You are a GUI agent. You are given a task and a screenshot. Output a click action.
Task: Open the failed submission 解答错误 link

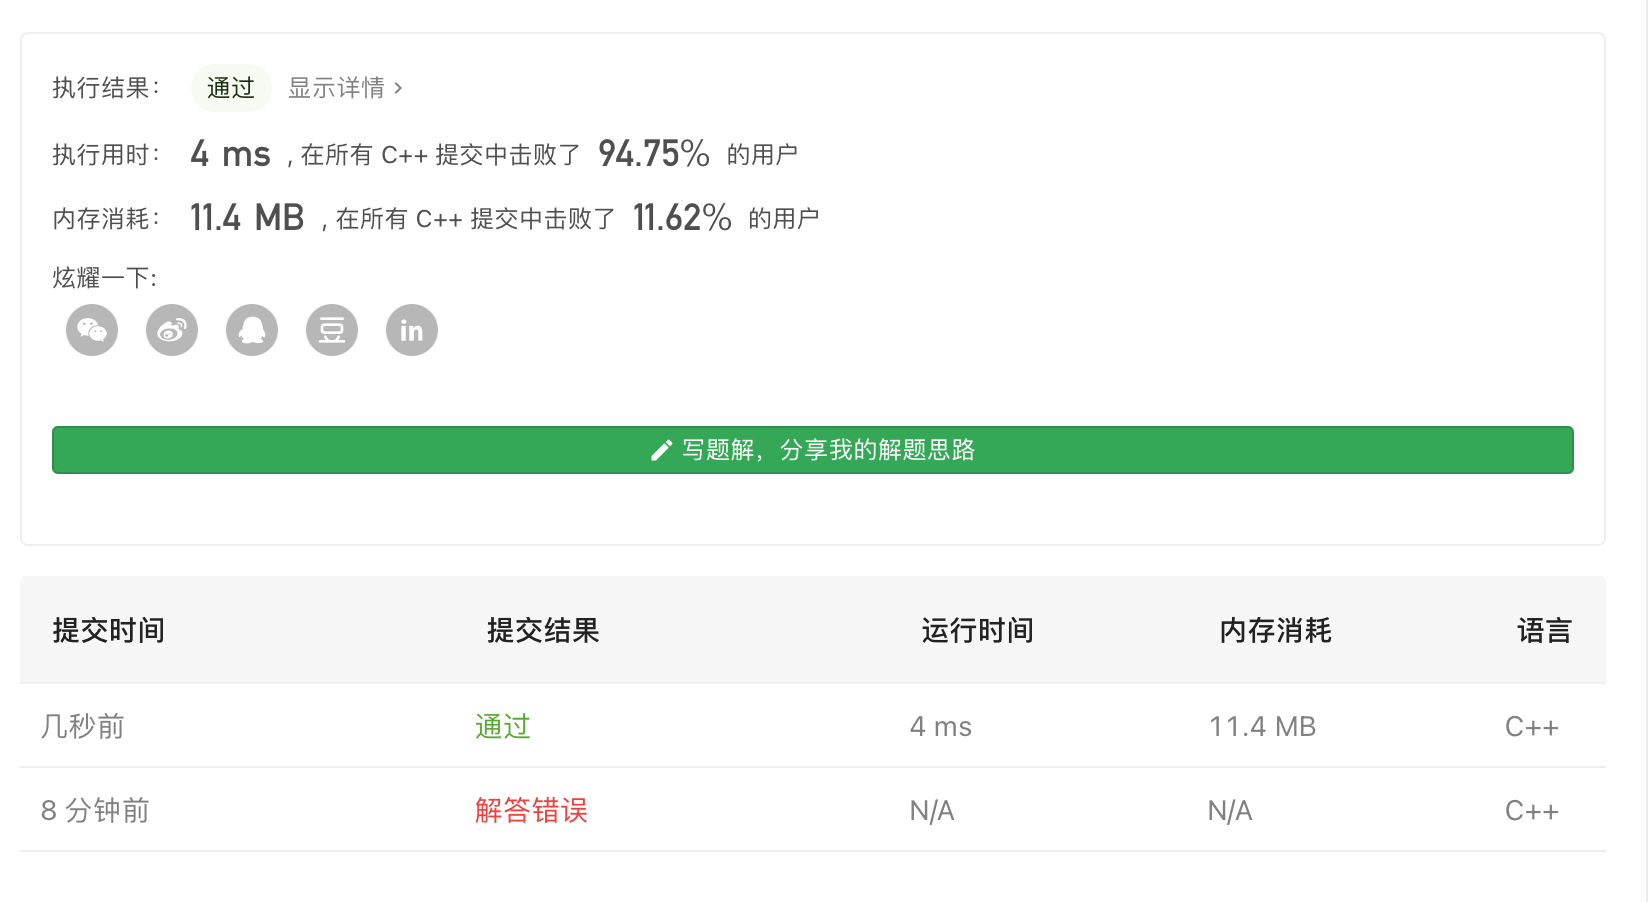point(531,810)
